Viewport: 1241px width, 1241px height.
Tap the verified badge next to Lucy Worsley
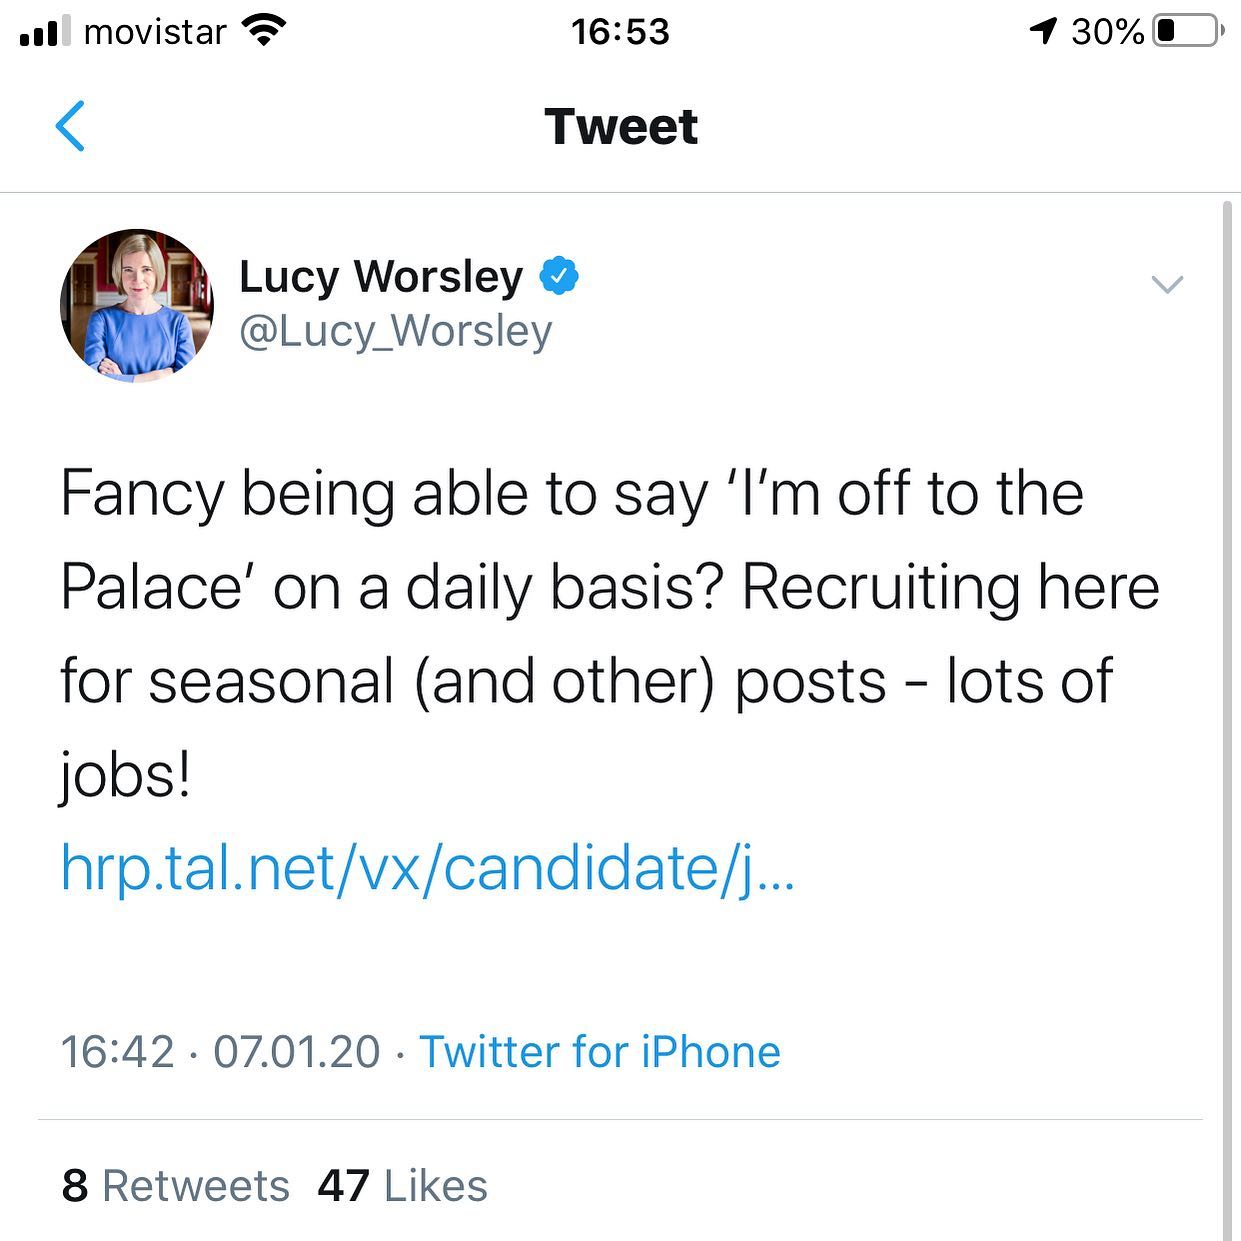tap(560, 277)
